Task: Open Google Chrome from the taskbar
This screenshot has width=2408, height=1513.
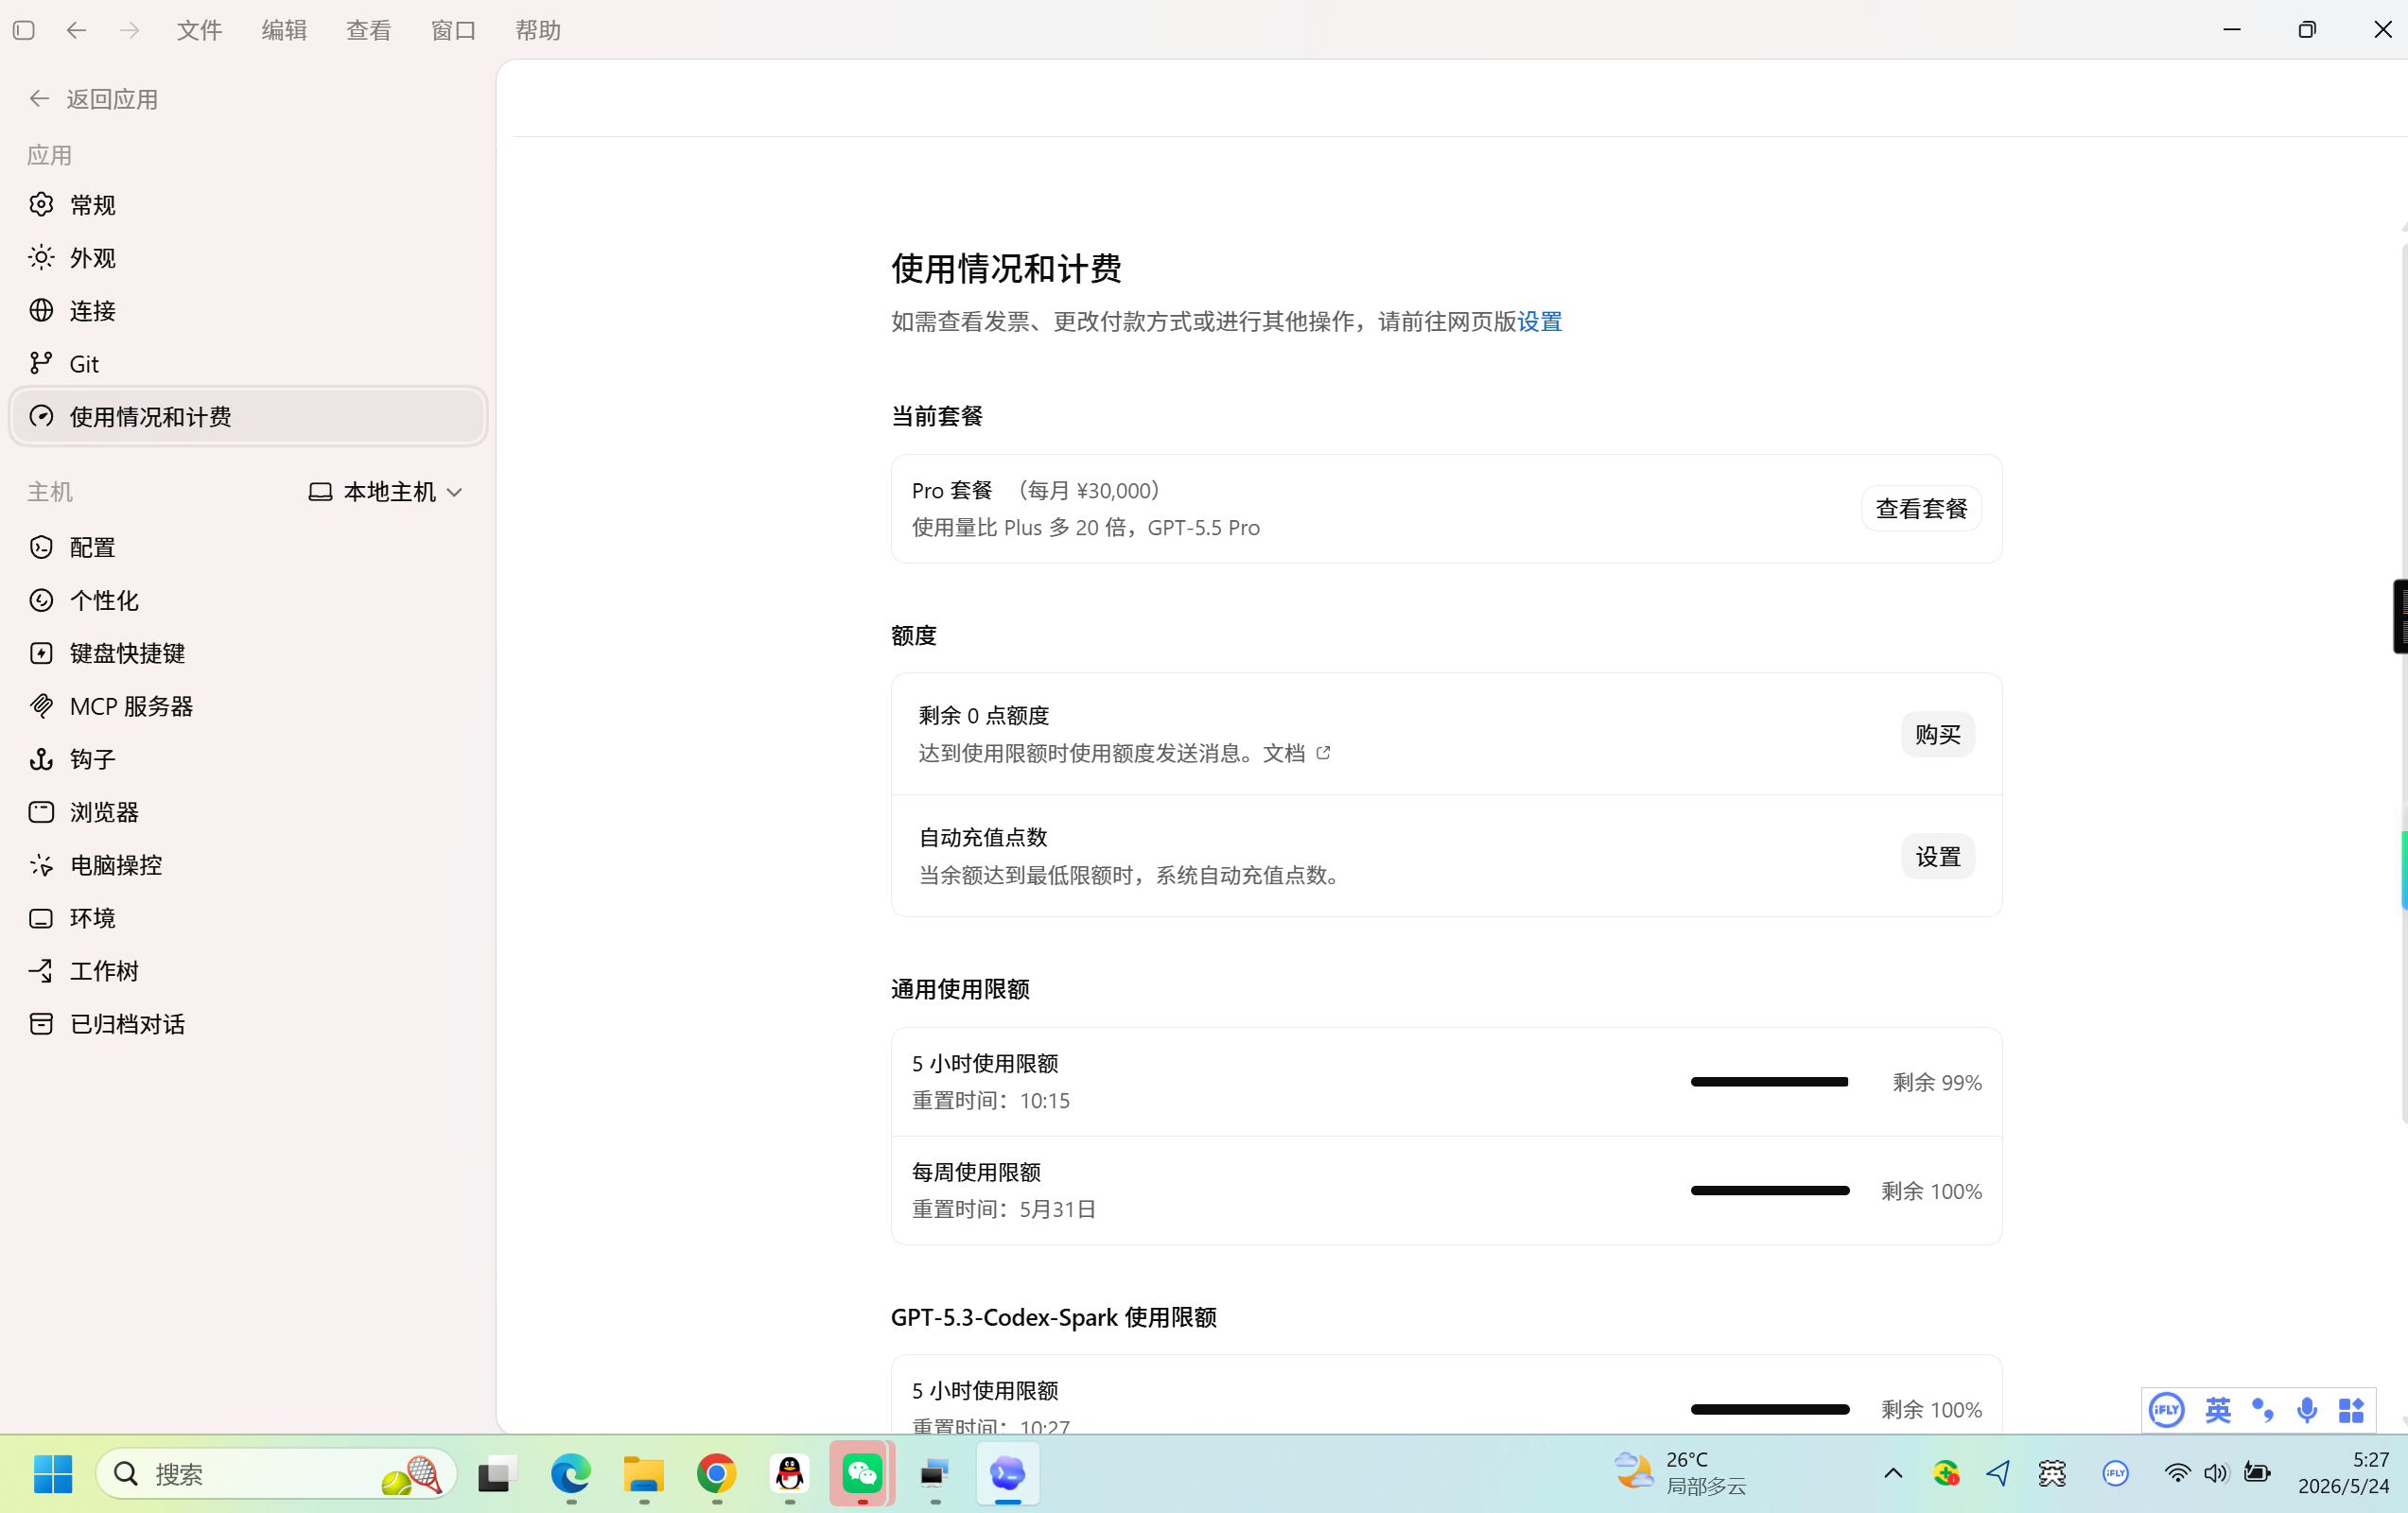Action: click(x=716, y=1473)
